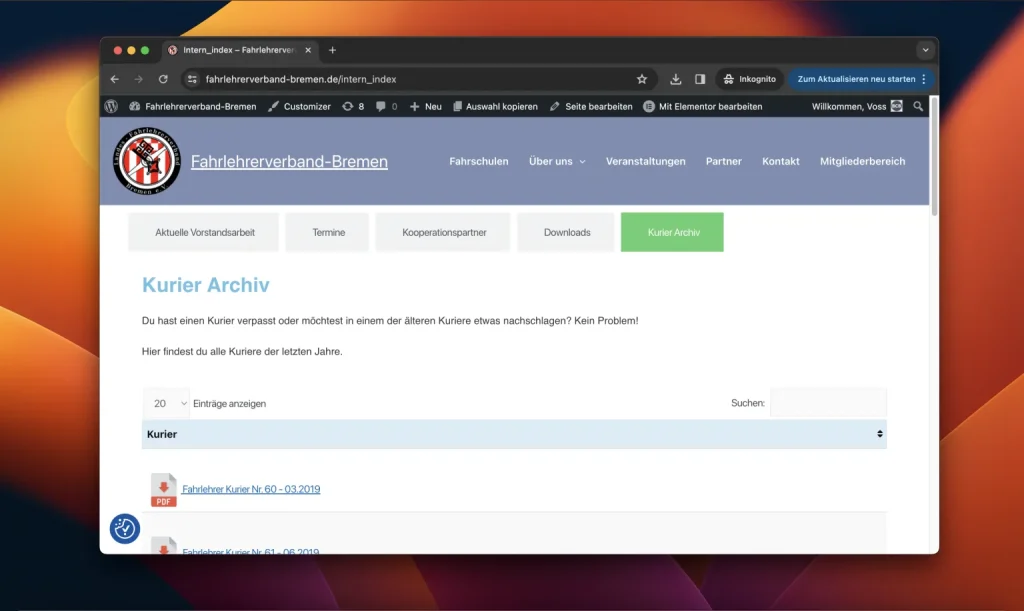Open the Fahrschulen navigation item

click(x=479, y=161)
